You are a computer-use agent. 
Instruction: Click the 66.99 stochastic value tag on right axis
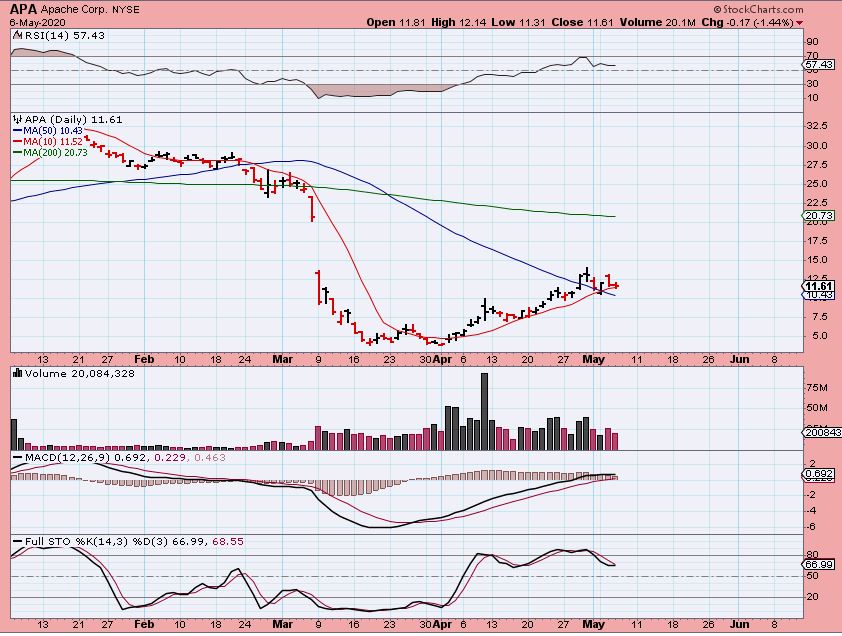click(819, 565)
